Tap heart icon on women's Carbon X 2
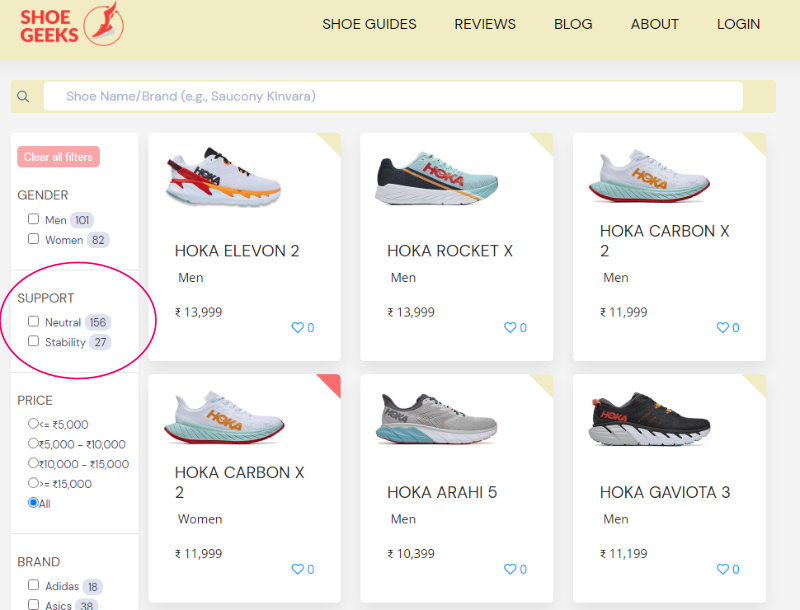 click(x=297, y=569)
